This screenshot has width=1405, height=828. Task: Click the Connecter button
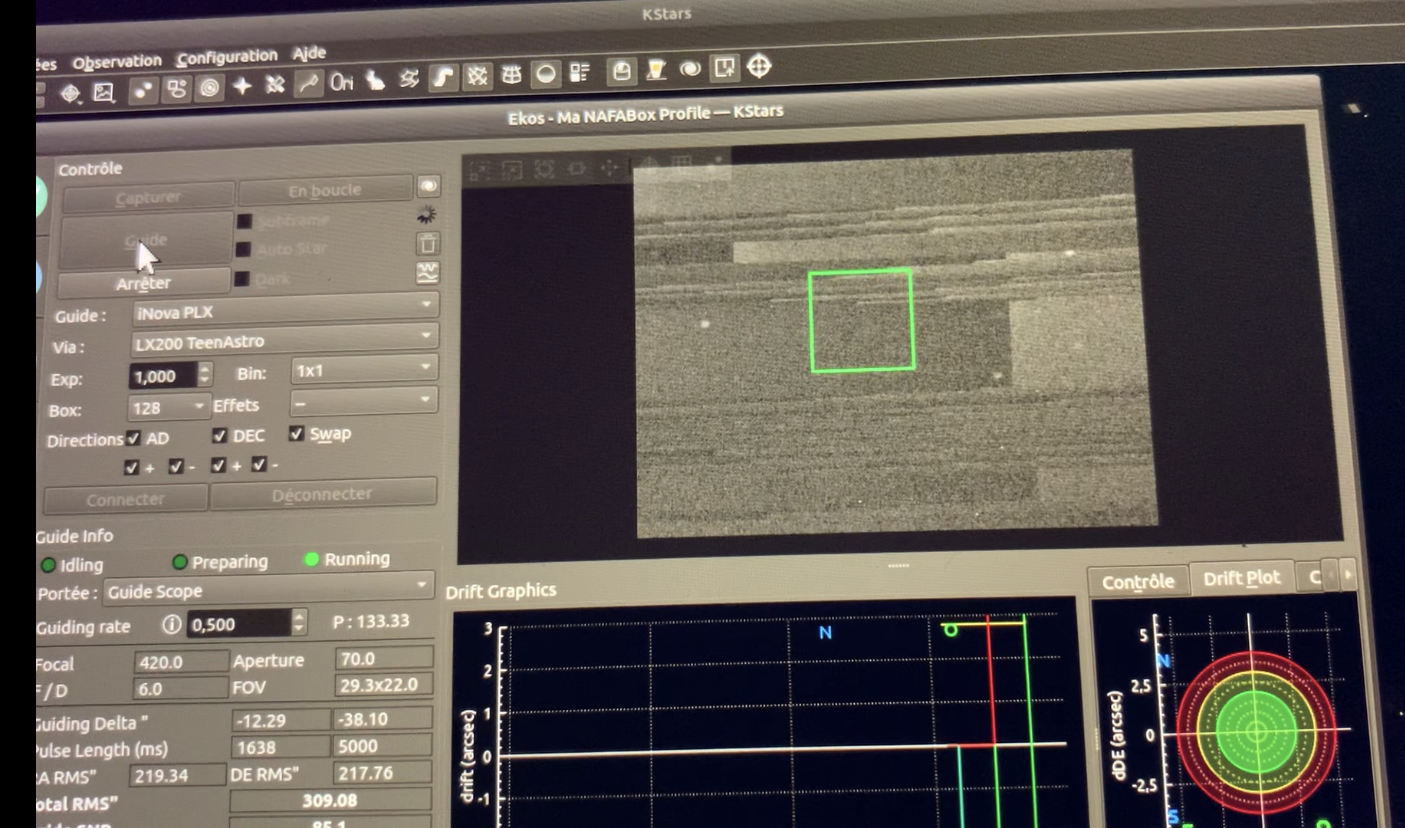point(125,499)
